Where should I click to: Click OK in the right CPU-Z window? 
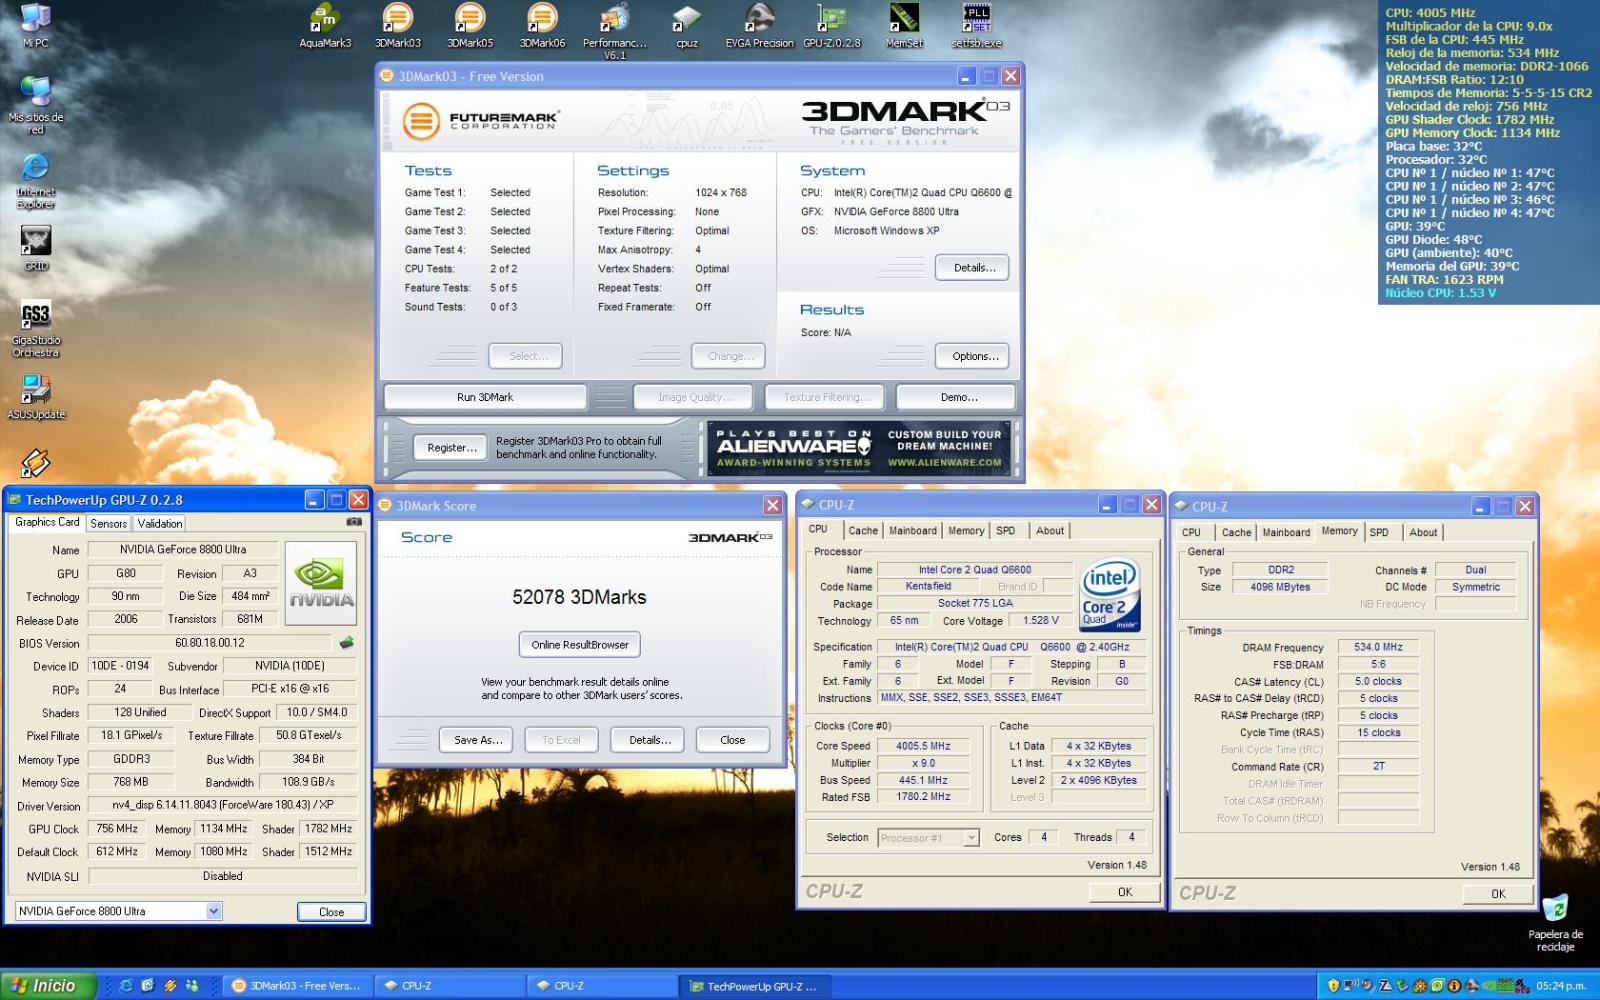[1498, 894]
